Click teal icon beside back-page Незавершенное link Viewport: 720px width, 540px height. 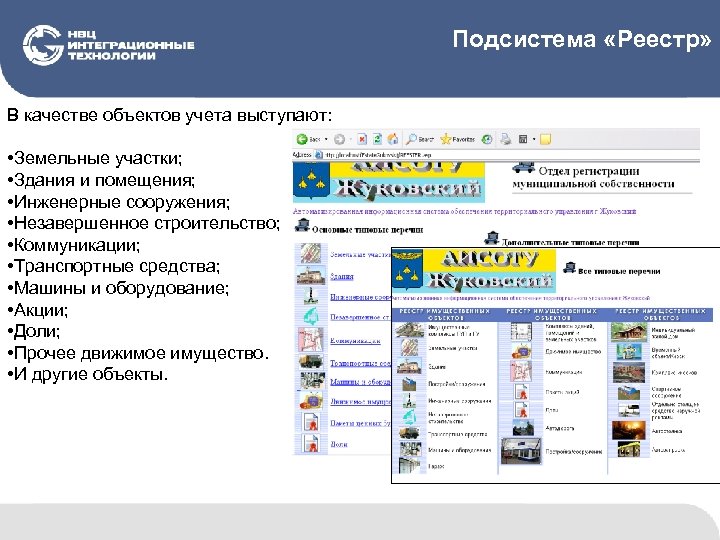pyautogui.click(x=311, y=316)
